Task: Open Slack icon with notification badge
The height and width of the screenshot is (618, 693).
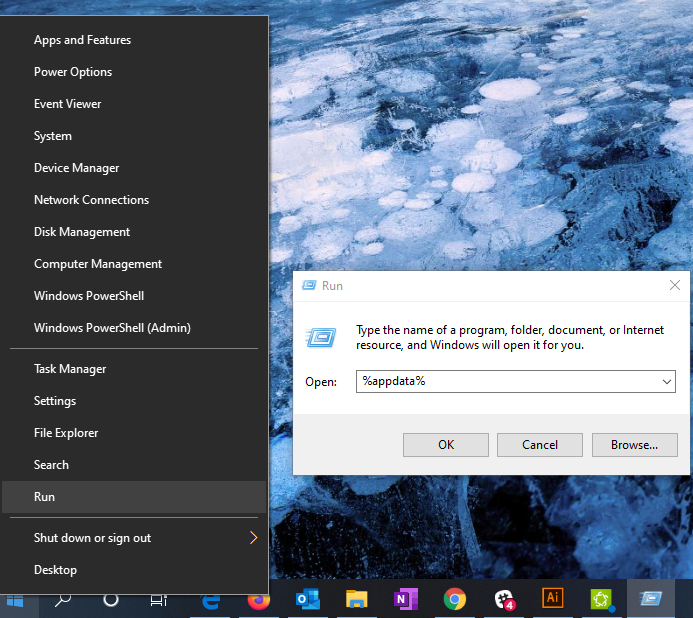Action: [504, 599]
